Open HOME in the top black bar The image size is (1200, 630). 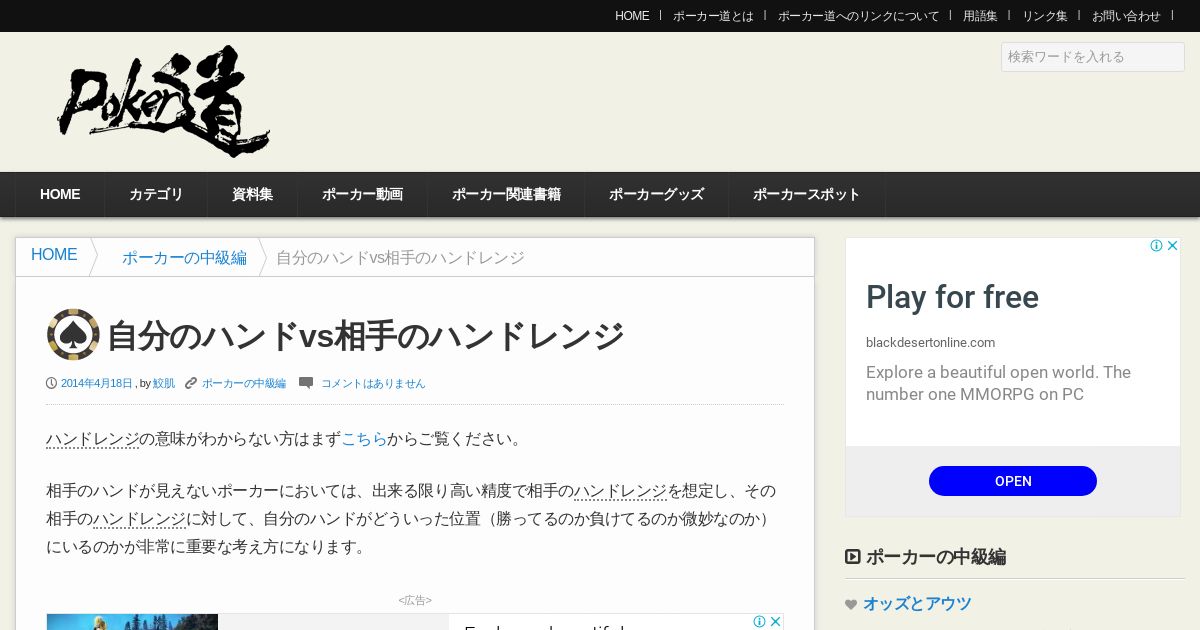(632, 16)
